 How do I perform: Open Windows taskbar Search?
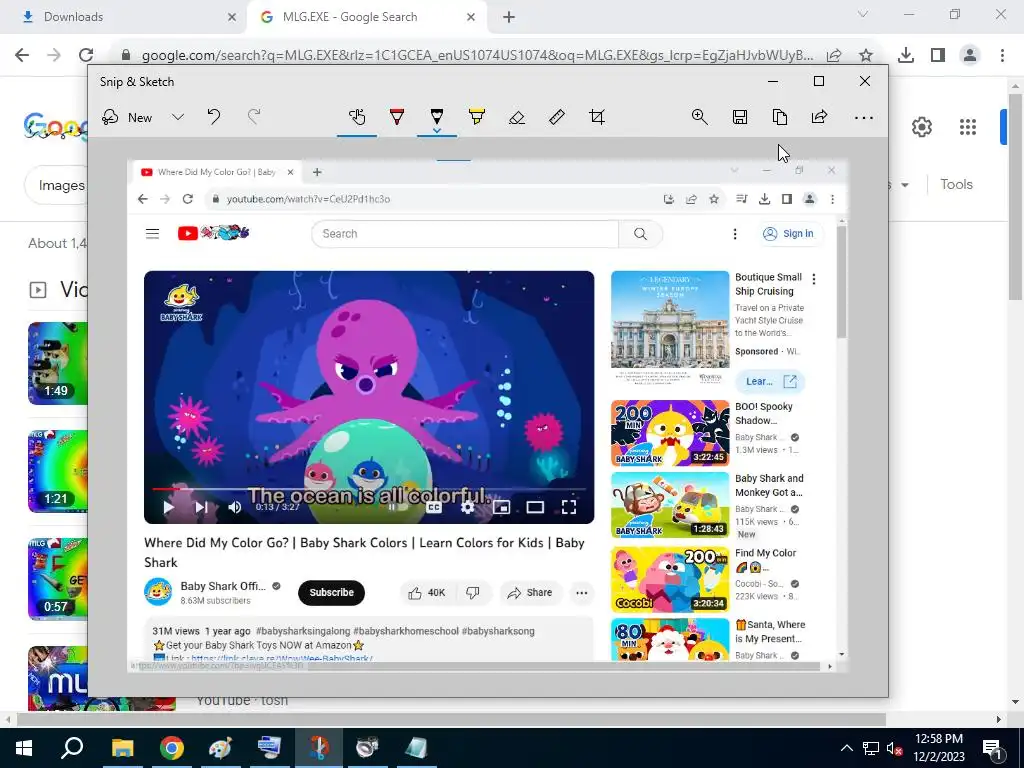click(72, 748)
